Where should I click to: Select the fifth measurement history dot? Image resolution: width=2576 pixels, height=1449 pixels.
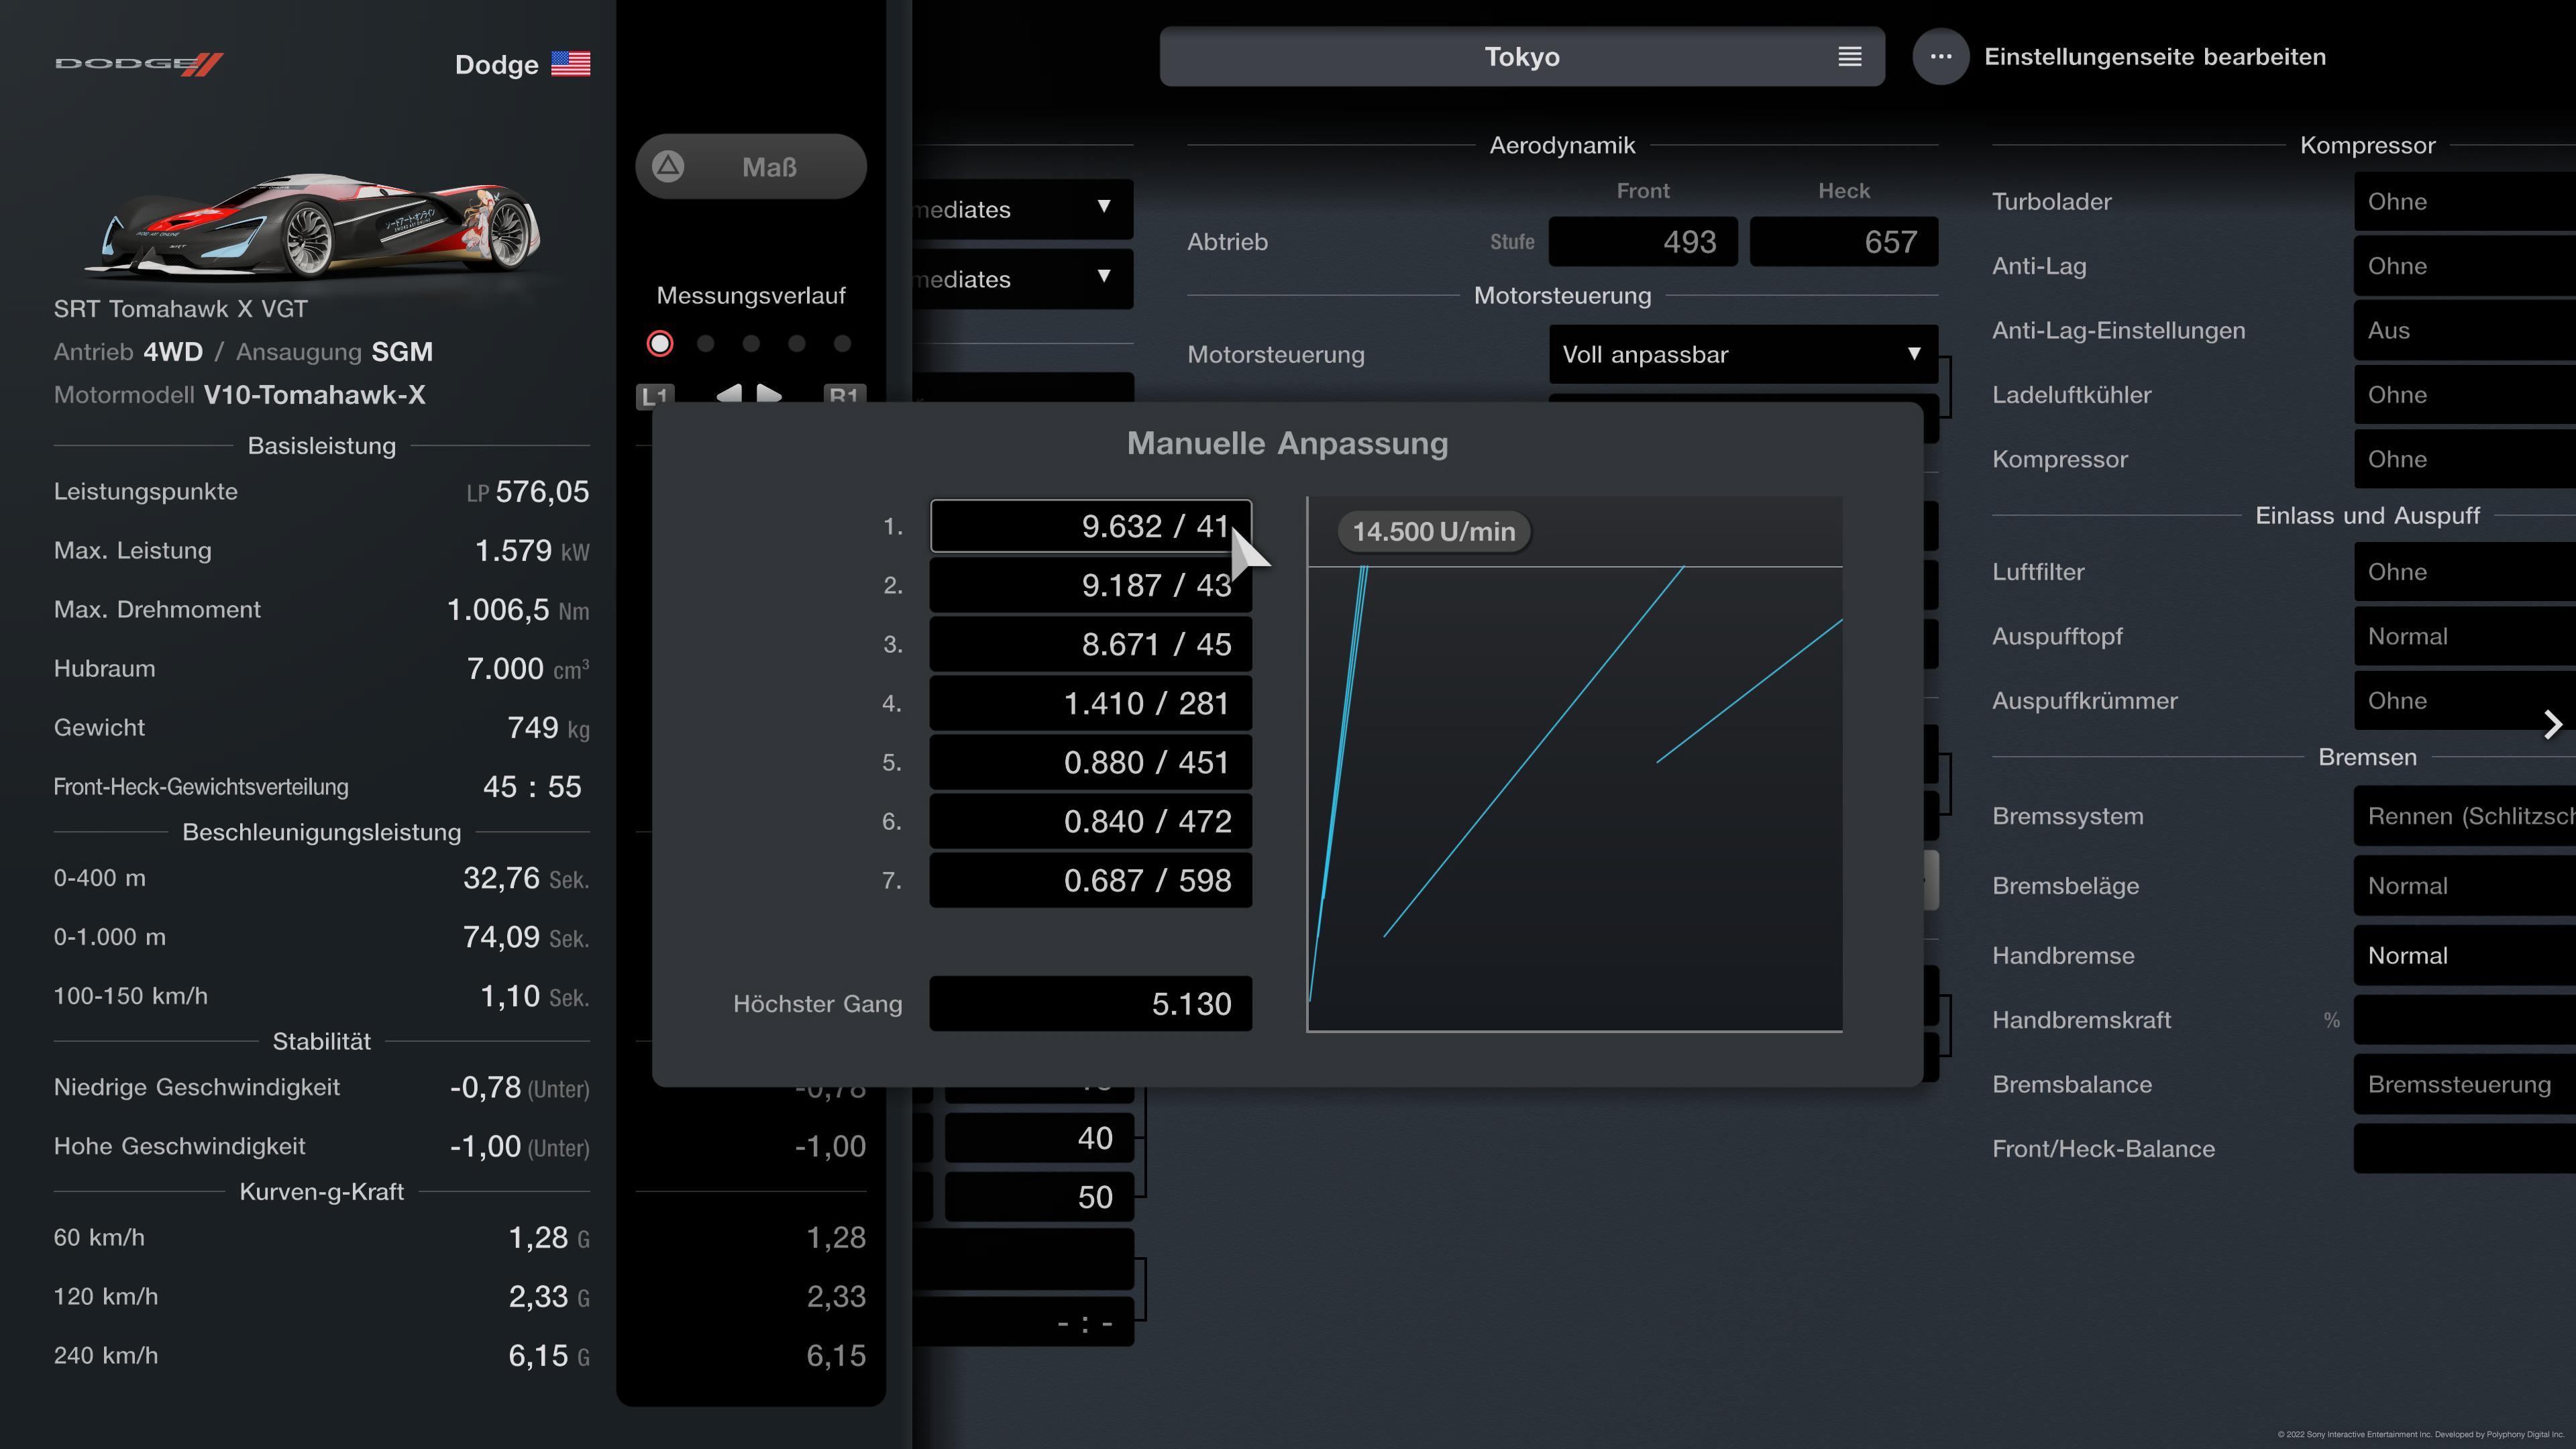point(842,344)
